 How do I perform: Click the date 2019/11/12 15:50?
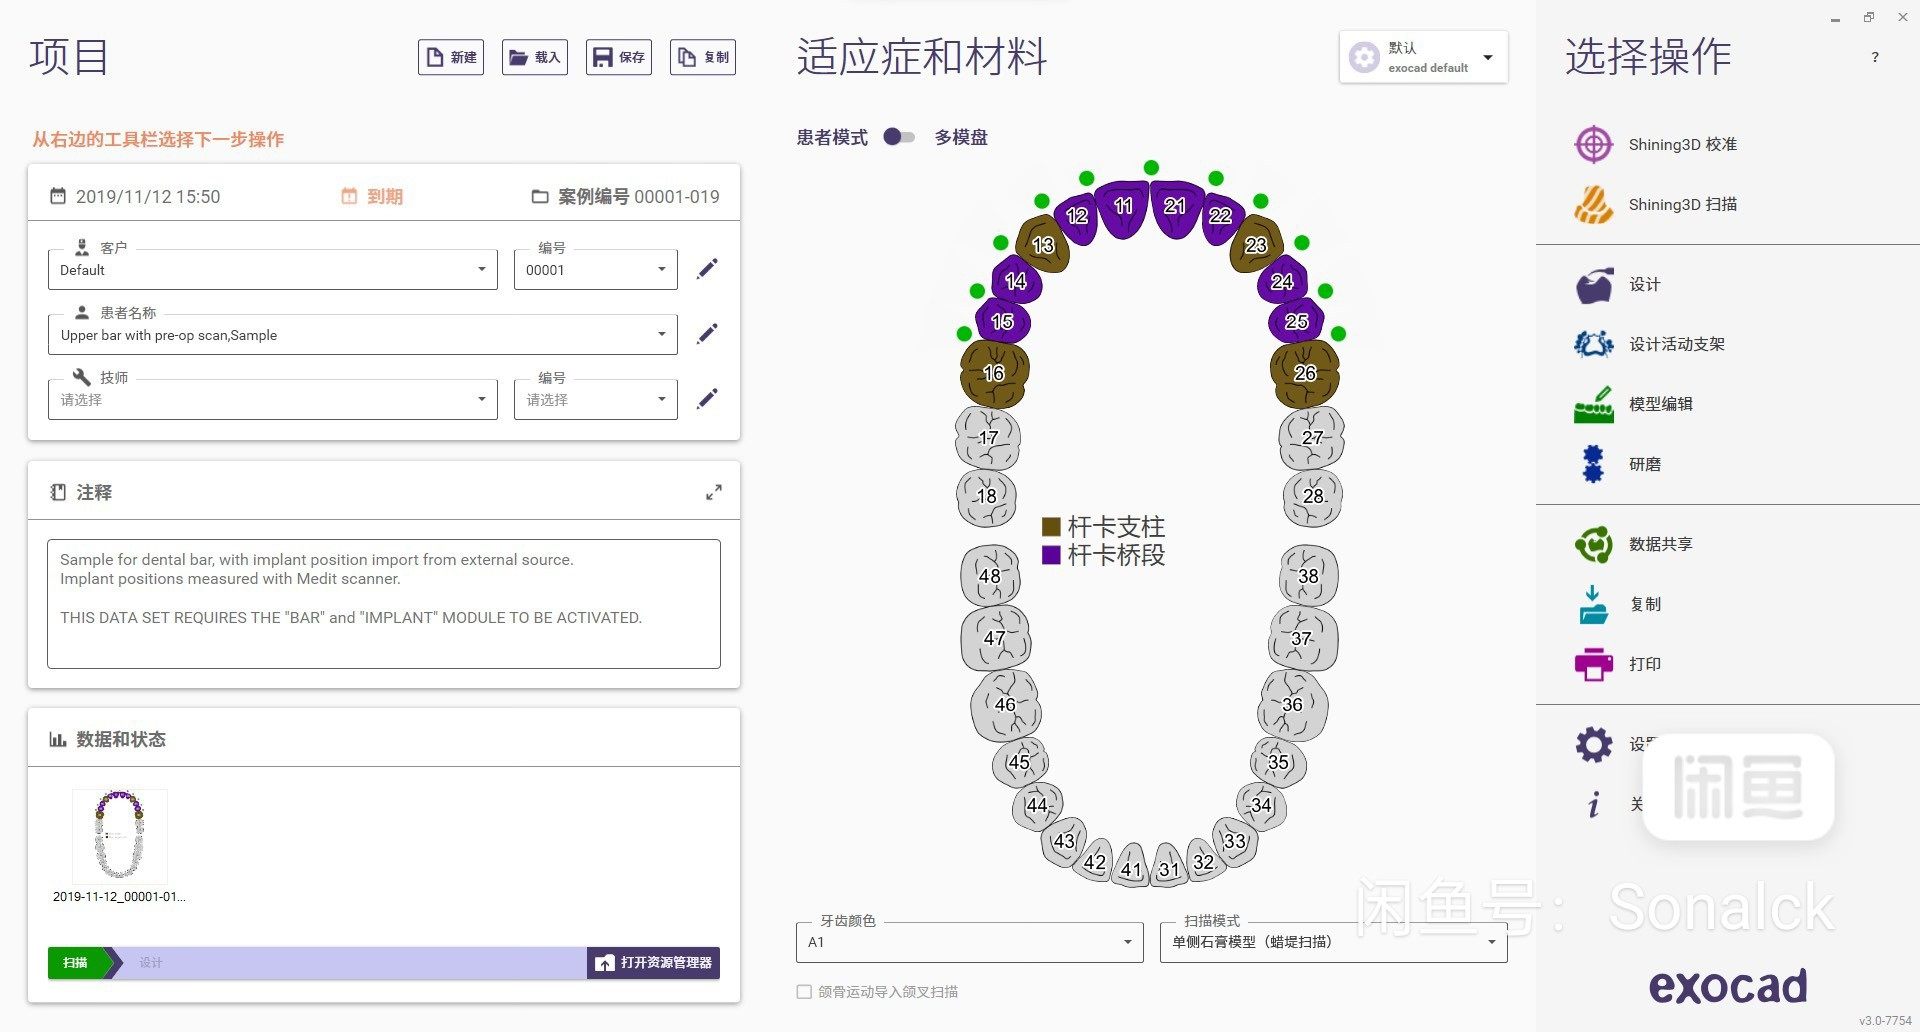(148, 197)
